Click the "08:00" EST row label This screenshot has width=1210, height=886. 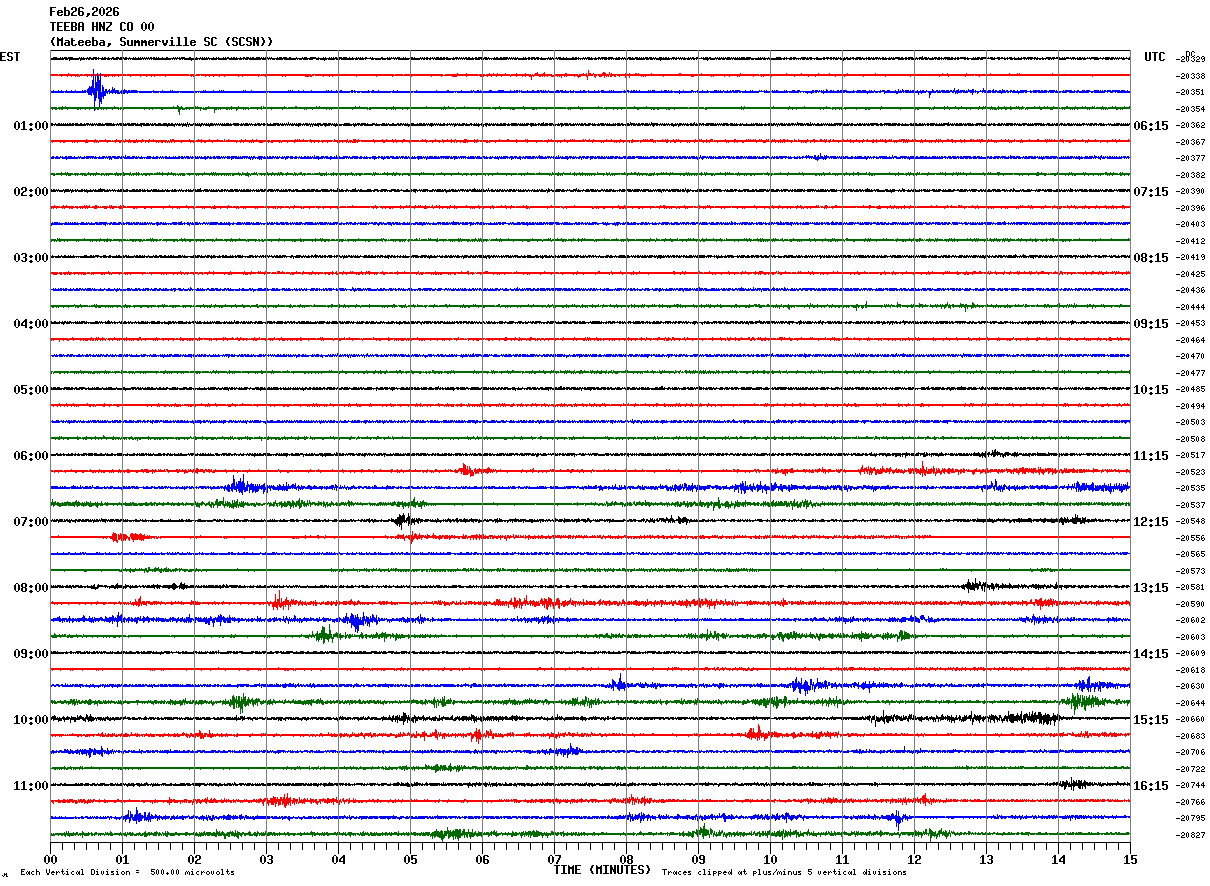point(31,588)
